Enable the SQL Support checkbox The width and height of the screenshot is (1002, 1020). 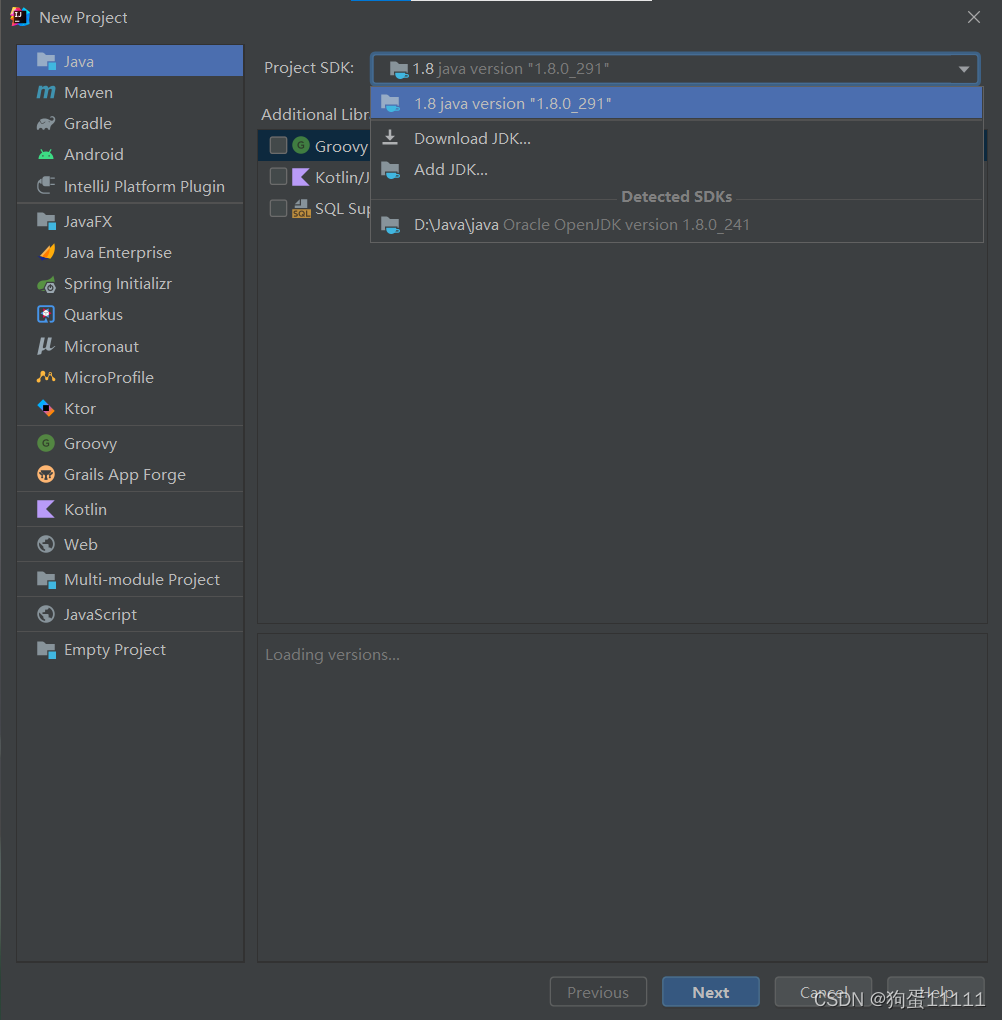(x=278, y=208)
